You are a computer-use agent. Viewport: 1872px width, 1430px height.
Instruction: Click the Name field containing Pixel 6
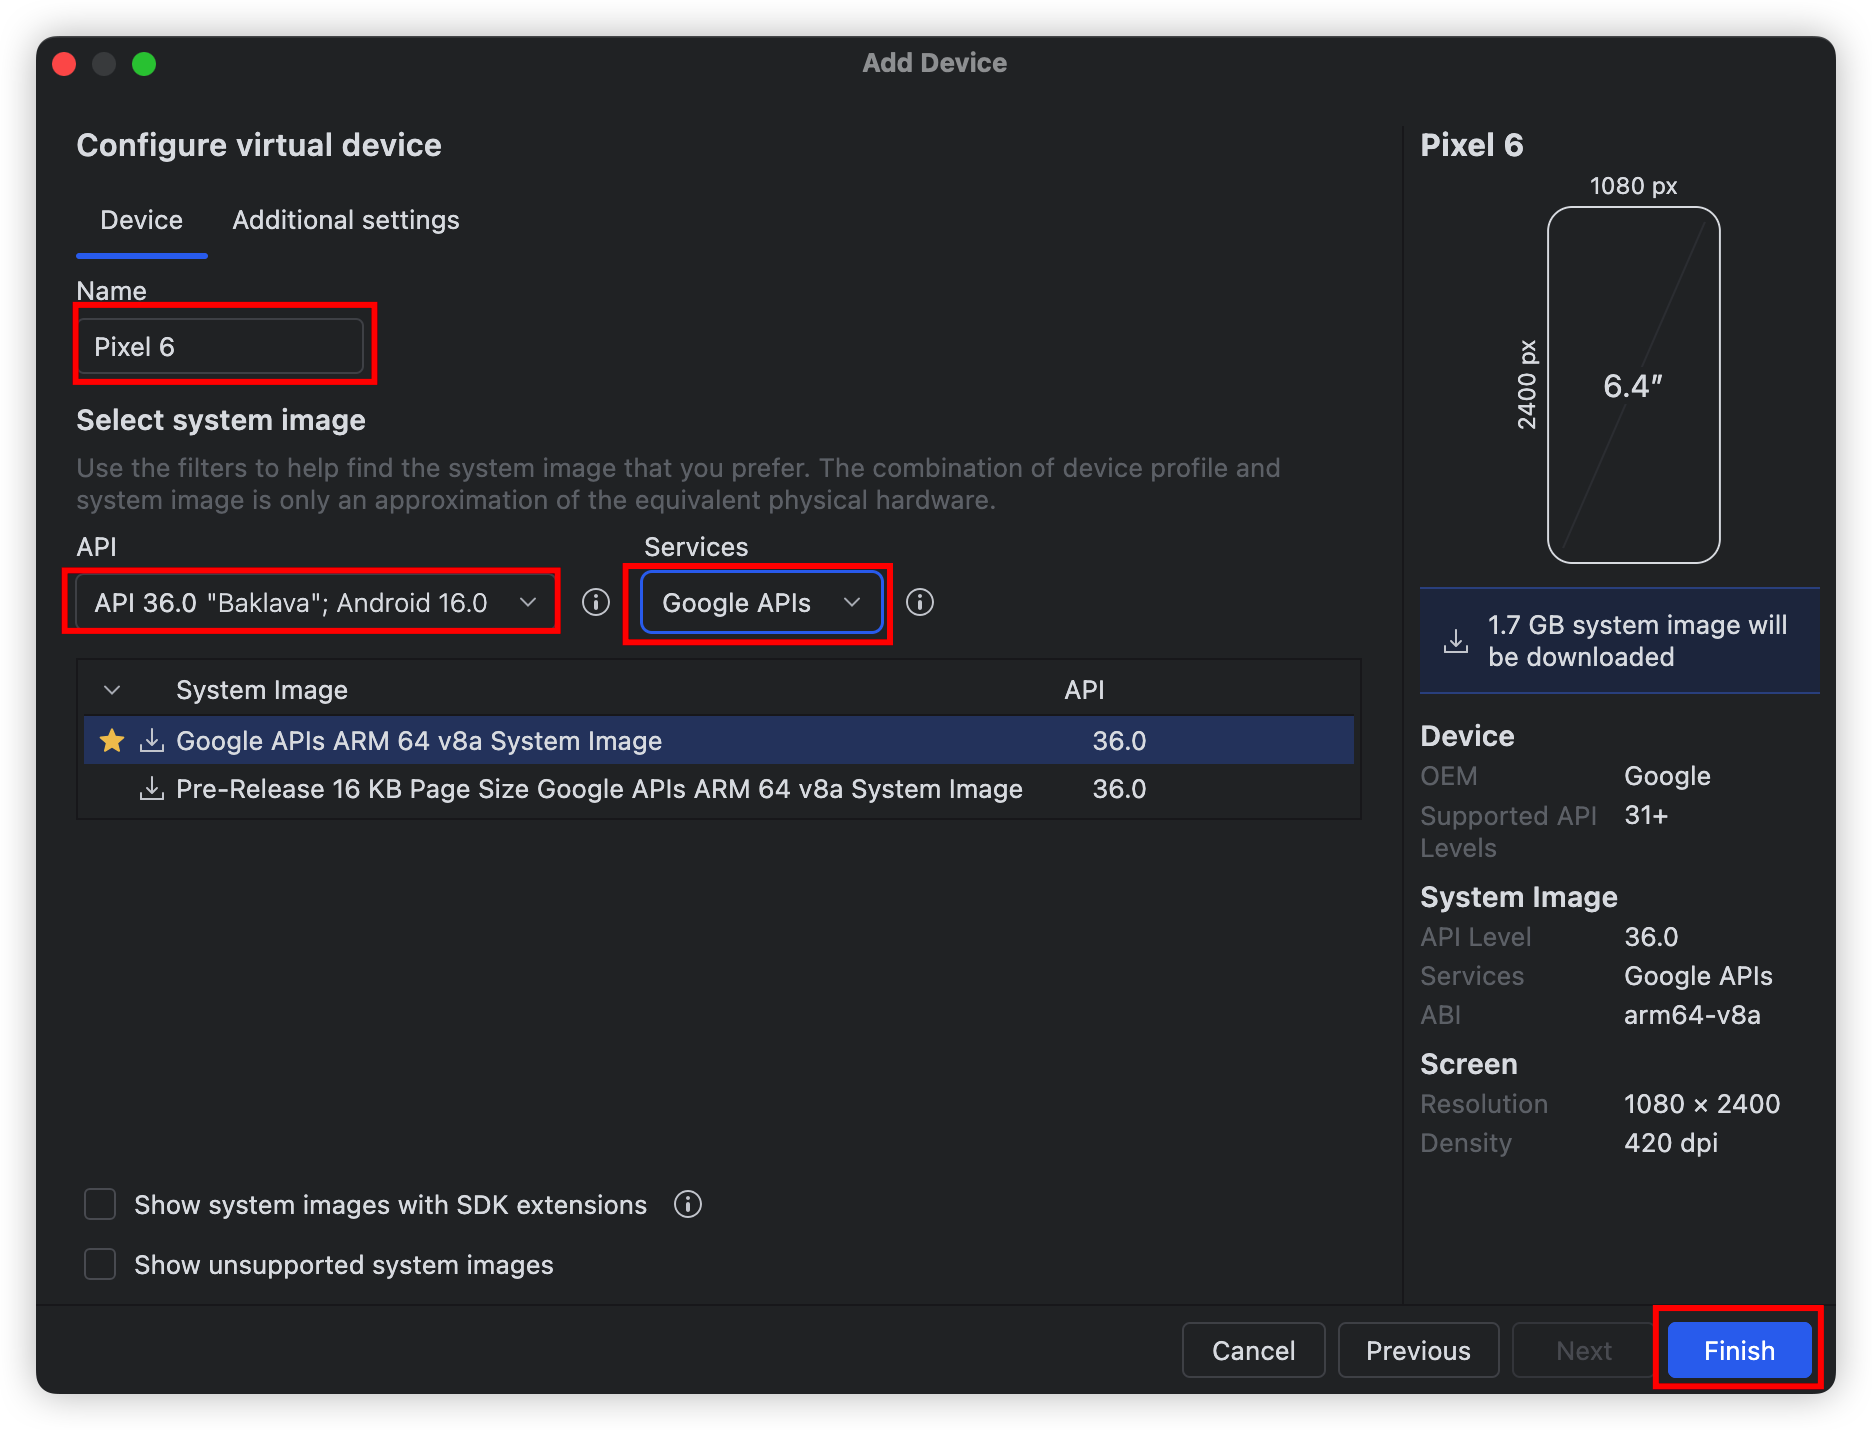pos(221,346)
